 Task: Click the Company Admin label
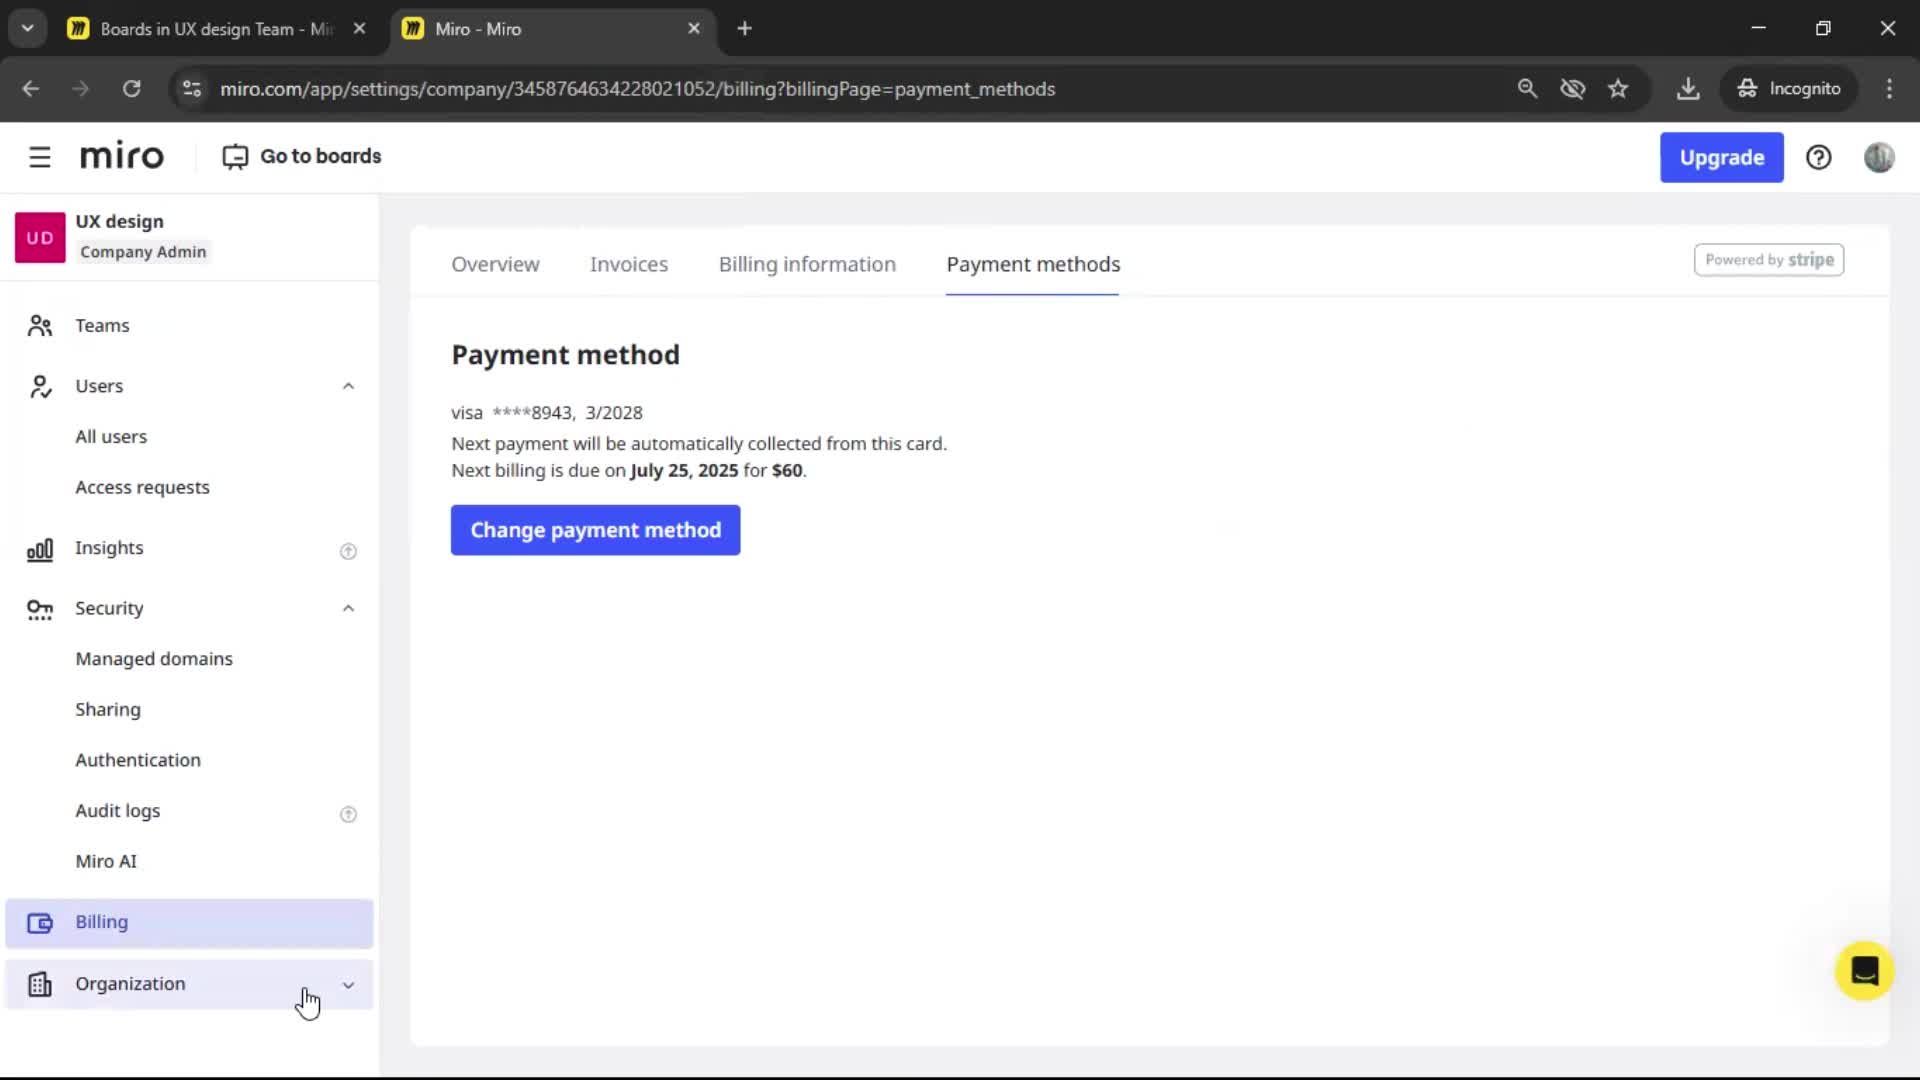coord(143,252)
